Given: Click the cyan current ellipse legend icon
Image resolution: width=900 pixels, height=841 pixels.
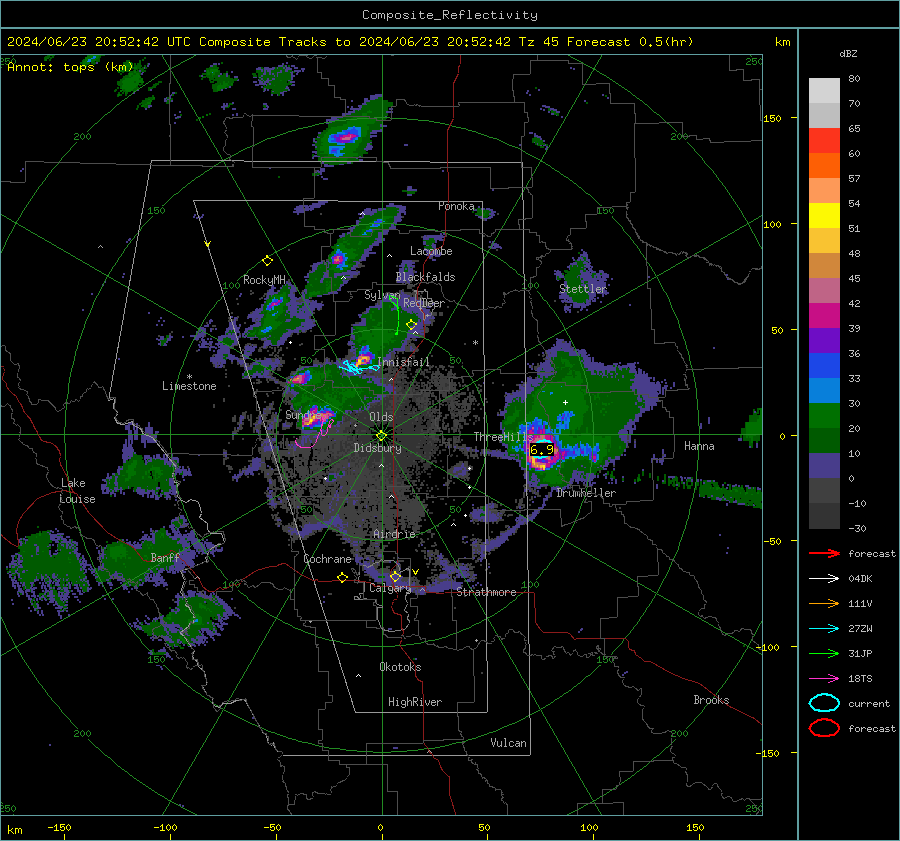Looking at the screenshot, I should point(824,703).
